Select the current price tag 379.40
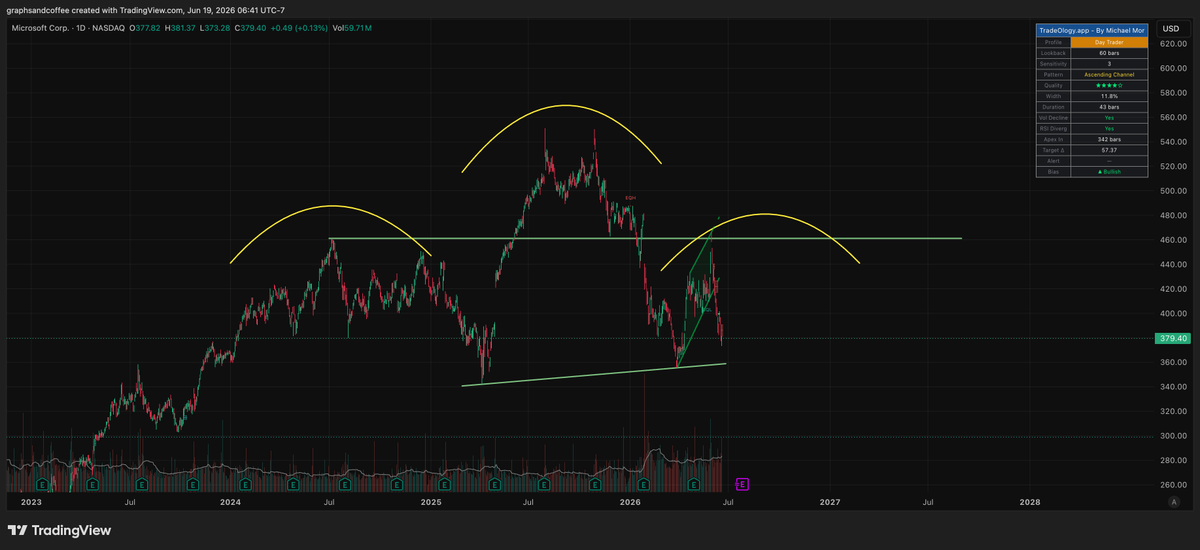The width and height of the screenshot is (1200, 550). click(x=1172, y=338)
